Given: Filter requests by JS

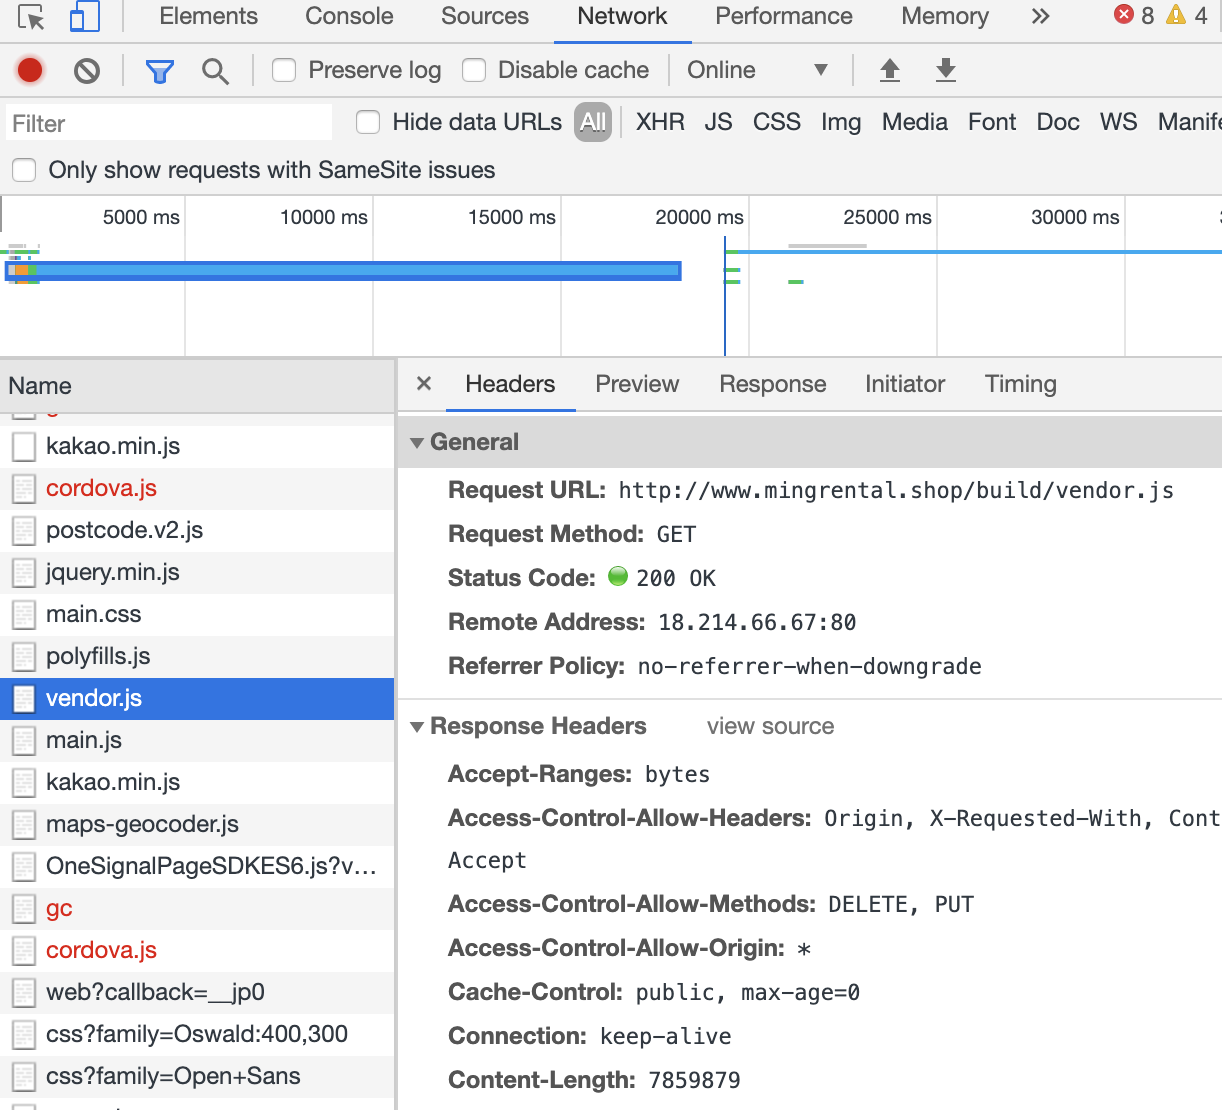Looking at the screenshot, I should click(718, 122).
